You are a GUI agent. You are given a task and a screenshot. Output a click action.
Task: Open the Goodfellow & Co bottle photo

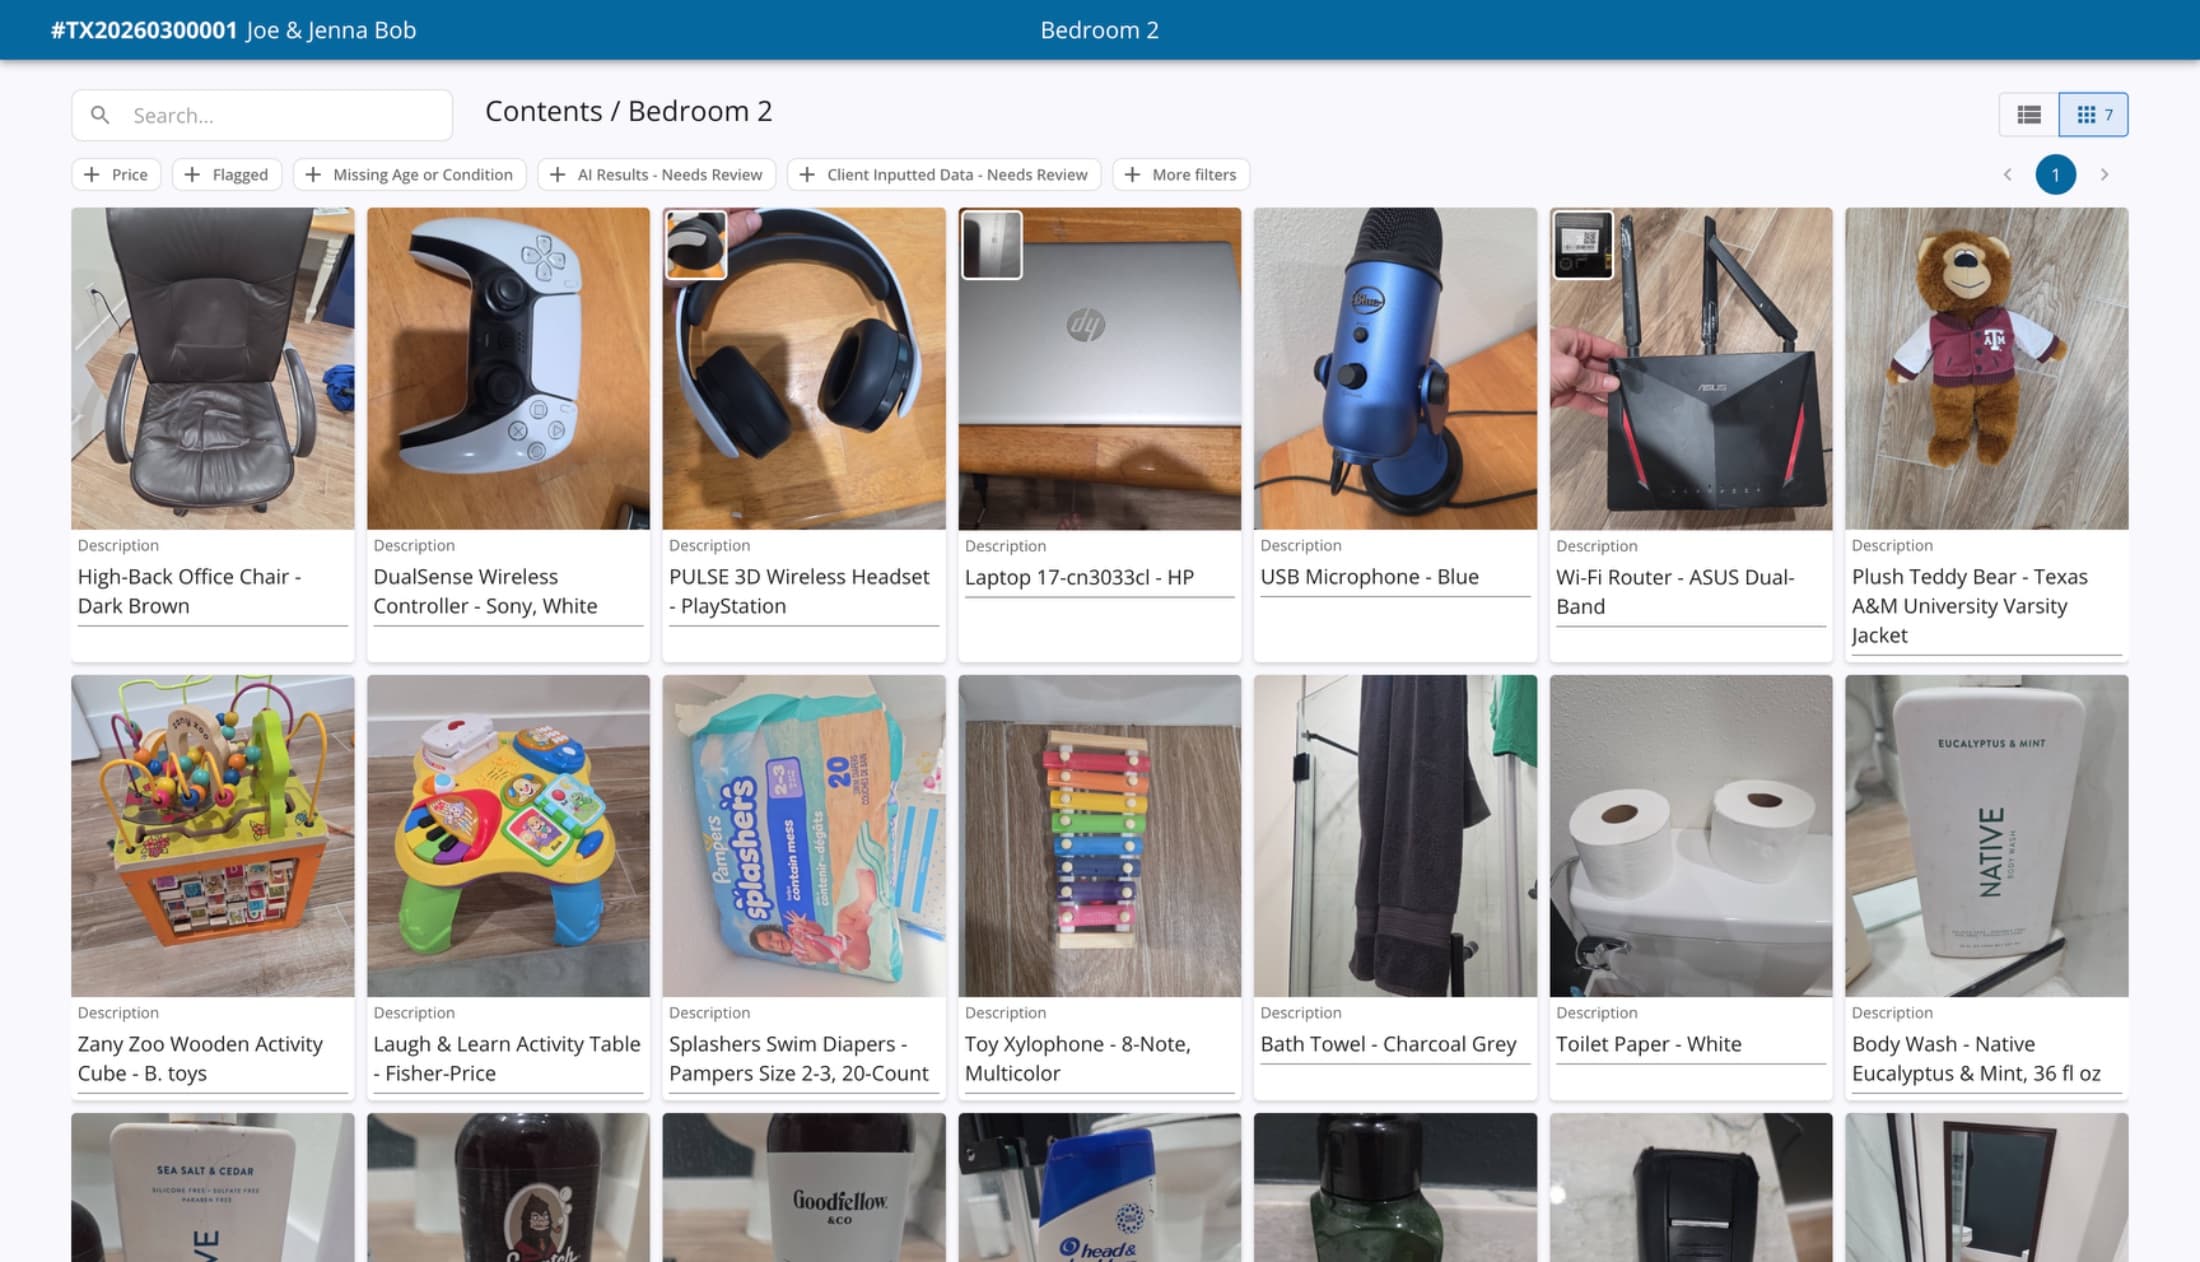pos(804,1188)
